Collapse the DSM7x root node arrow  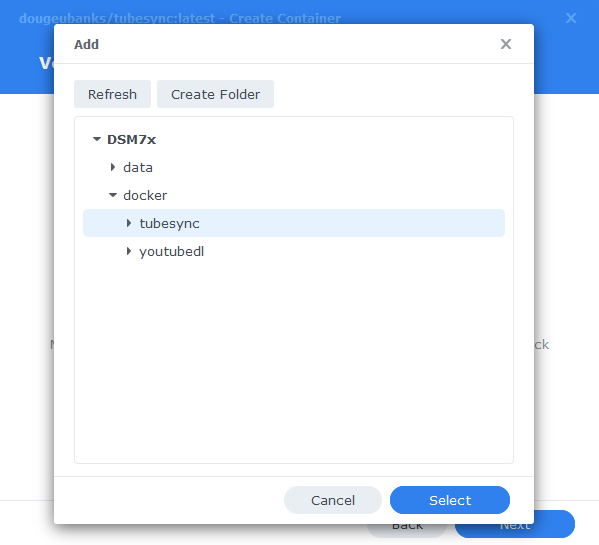[x=97, y=139]
